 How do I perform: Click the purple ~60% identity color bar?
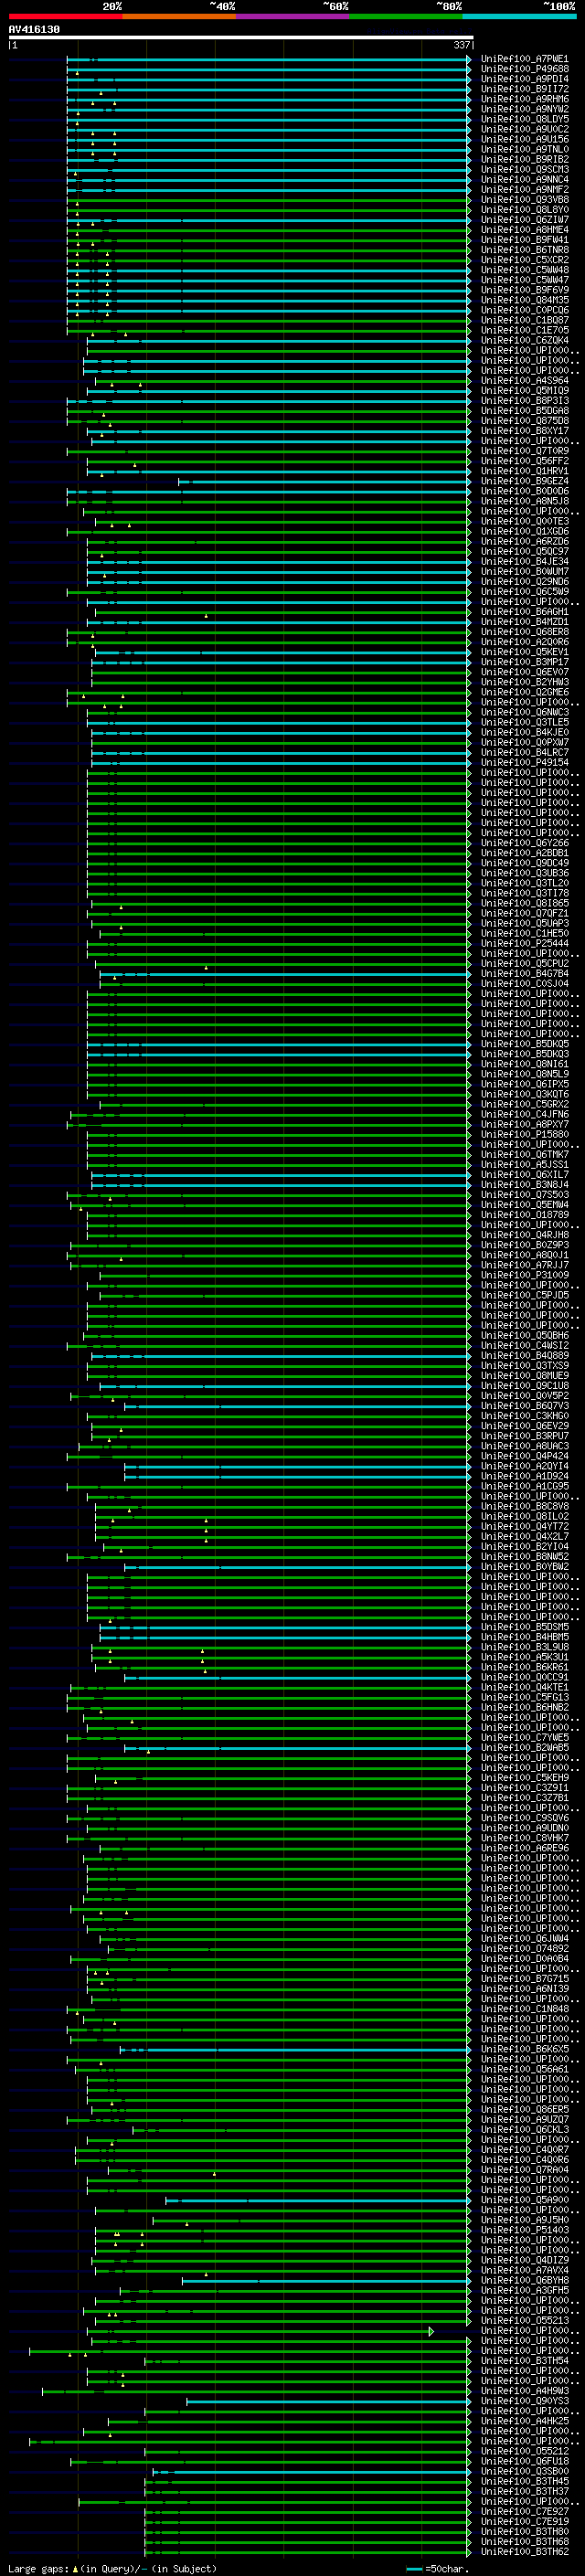click(292, 16)
